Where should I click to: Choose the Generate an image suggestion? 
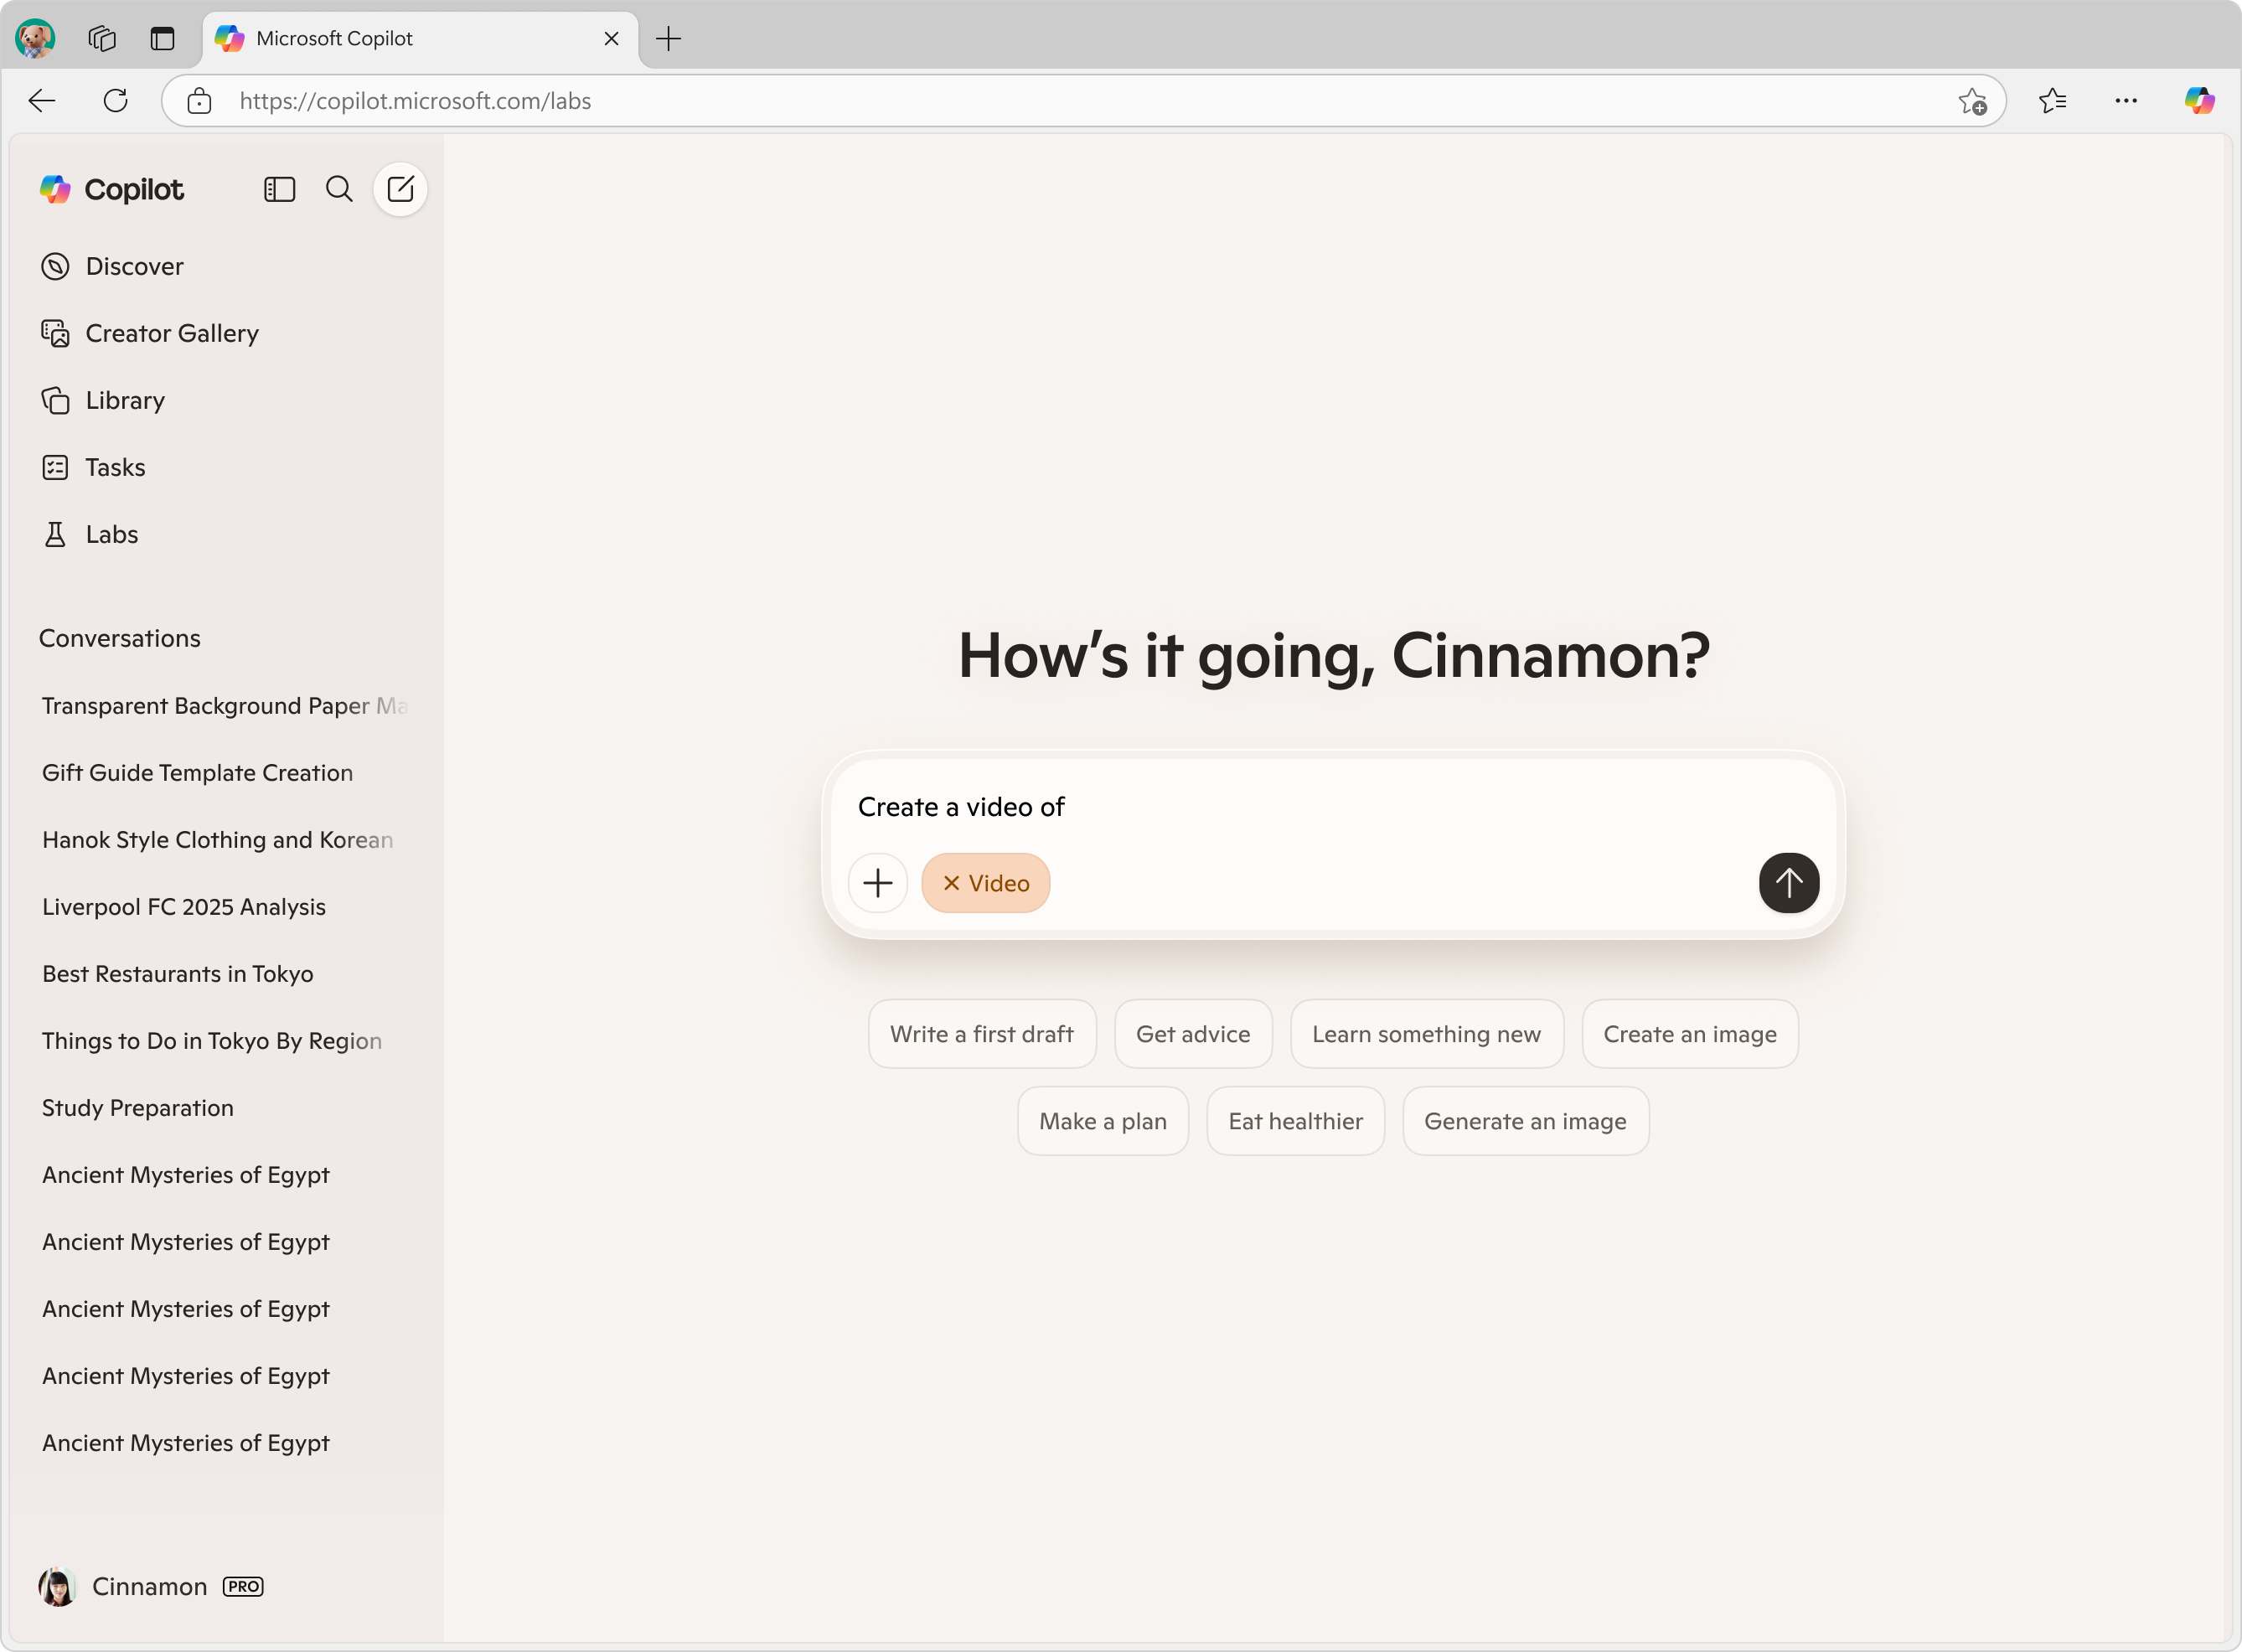[1524, 1121]
